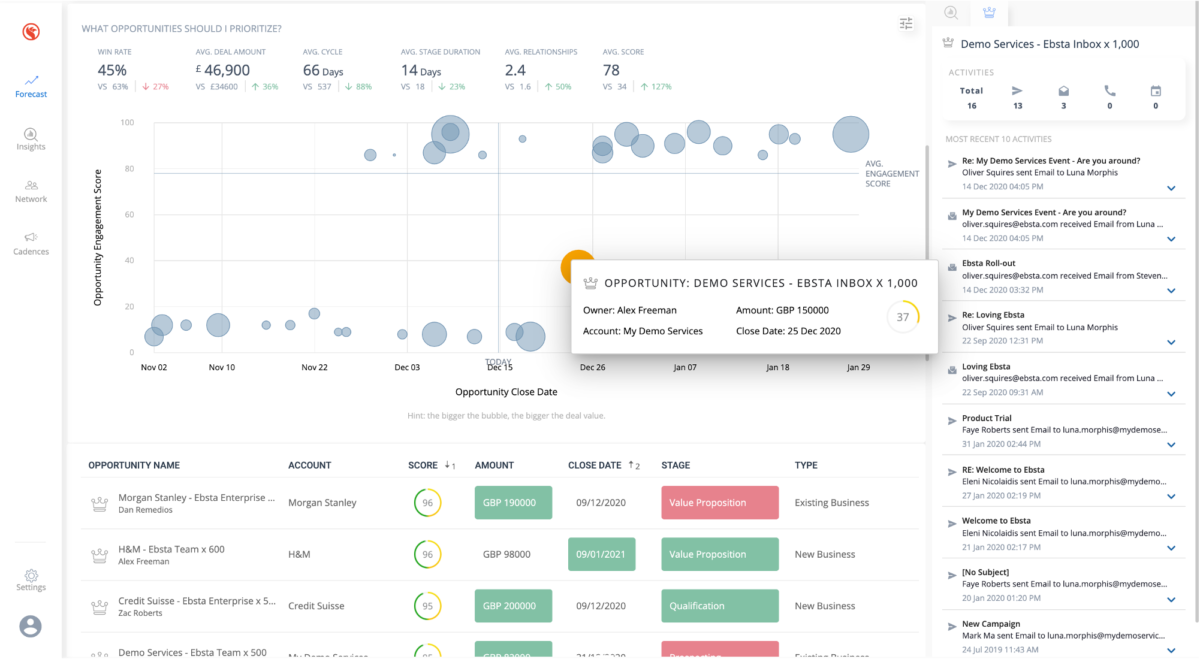Expand the 'Product Trial' activity entry

(x=1171, y=446)
